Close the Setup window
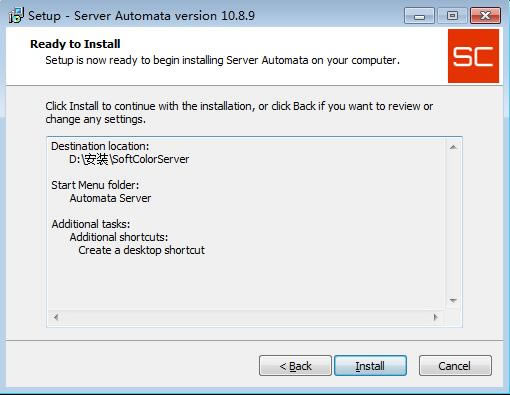 [x=485, y=16]
